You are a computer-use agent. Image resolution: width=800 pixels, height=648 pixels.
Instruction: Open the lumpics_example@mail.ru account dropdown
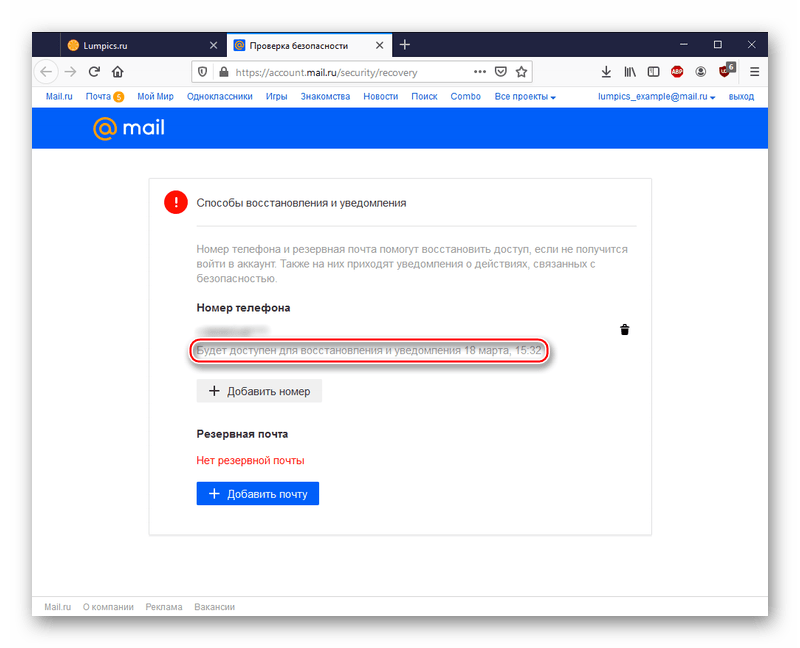pos(657,97)
